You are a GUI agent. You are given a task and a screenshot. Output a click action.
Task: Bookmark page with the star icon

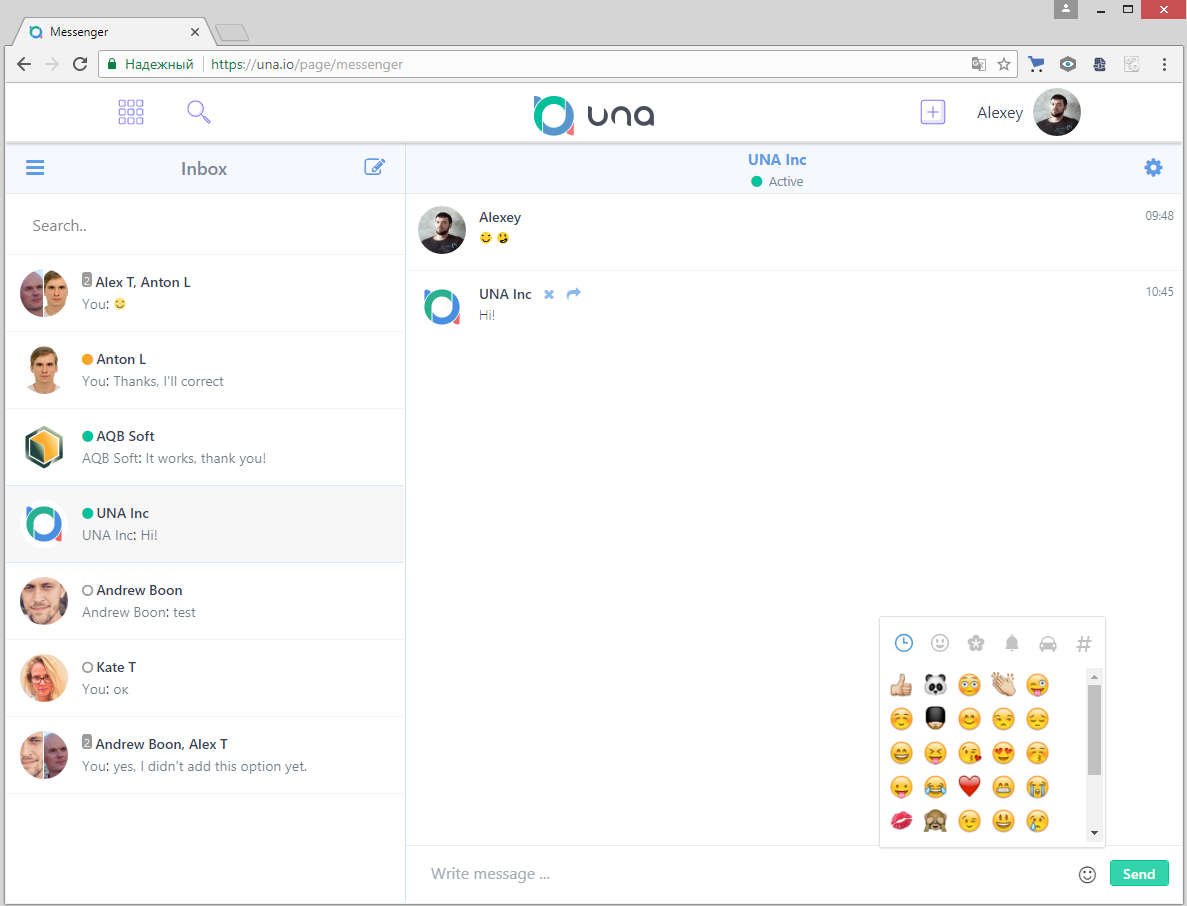tap(1004, 64)
